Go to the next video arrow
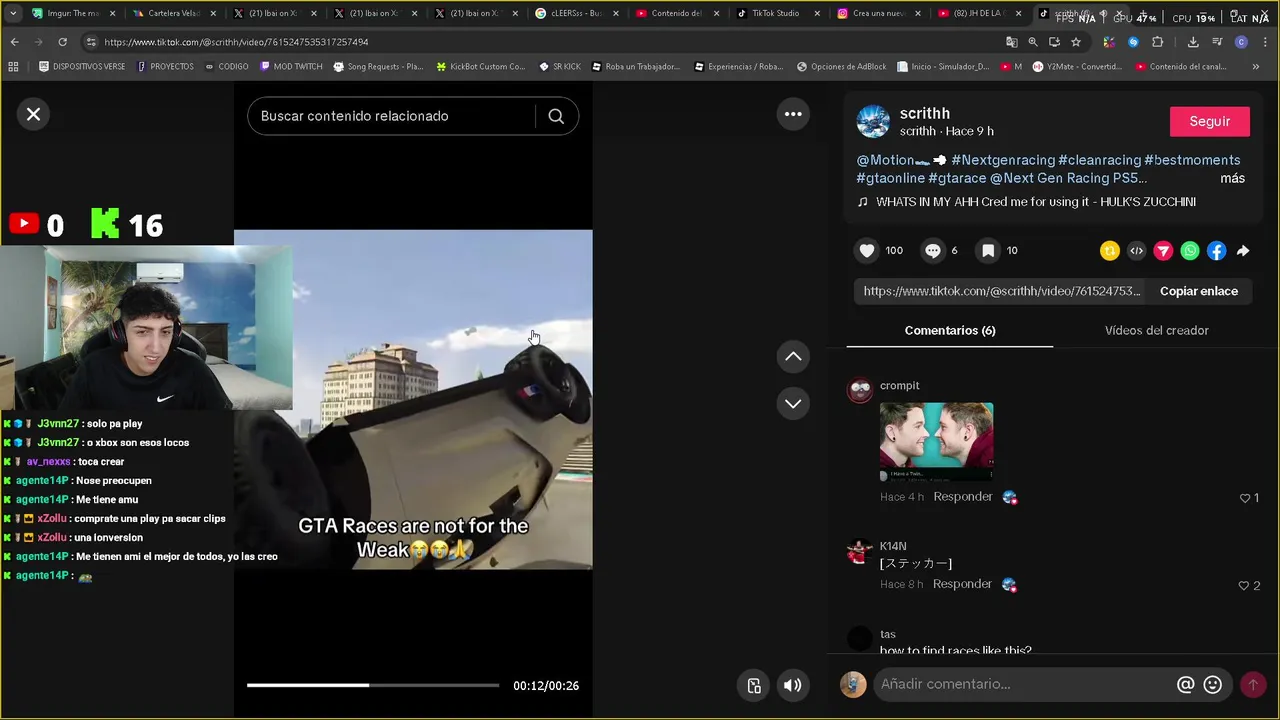 tap(793, 403)
